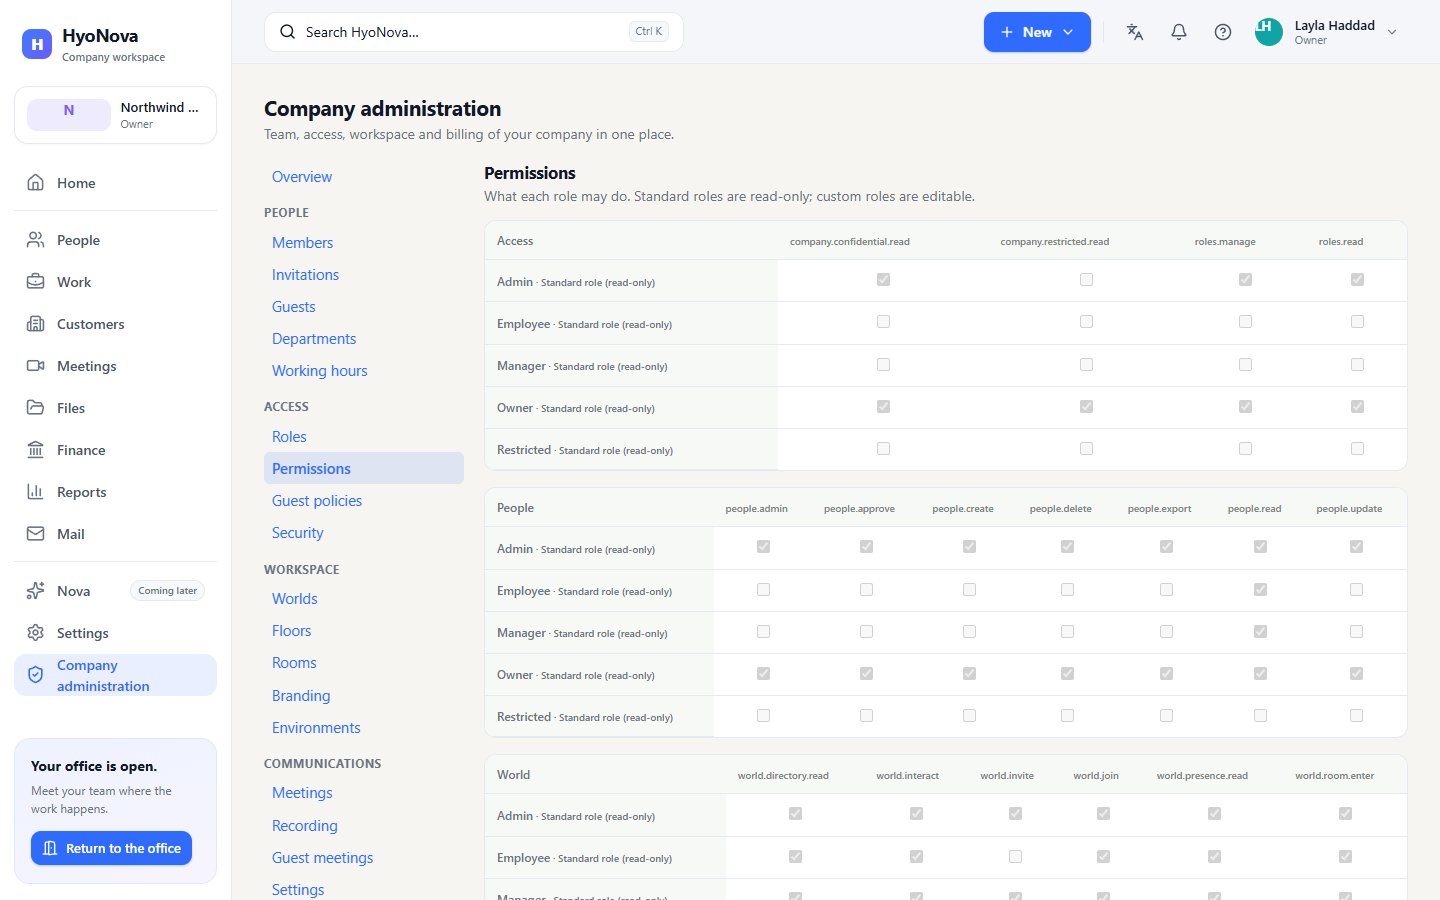Open the Security link
Image resolution: width=1440 pixels, height=900 pixels.
click(298, 533)
